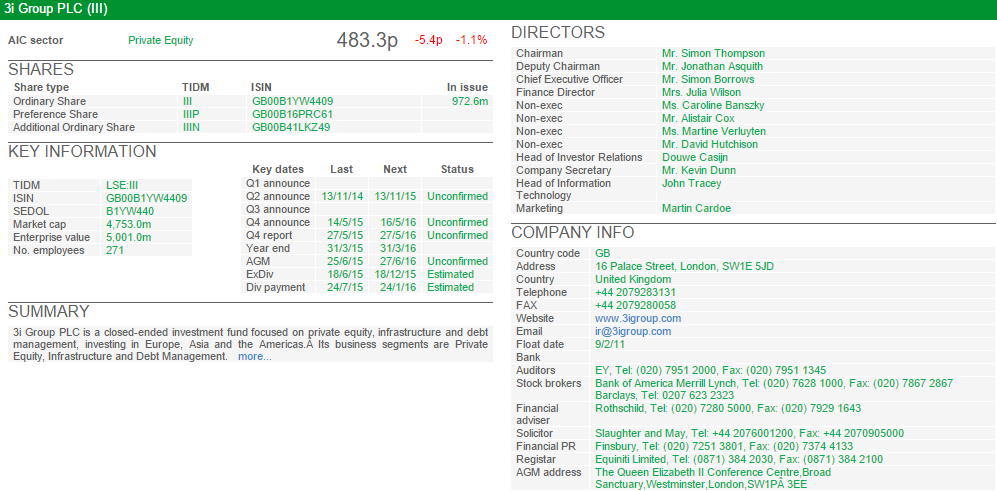The height and width of the screenshot is (491, 997).
Task: Click Mr. Kevin Dunn company secretary name
Action: 699,170
